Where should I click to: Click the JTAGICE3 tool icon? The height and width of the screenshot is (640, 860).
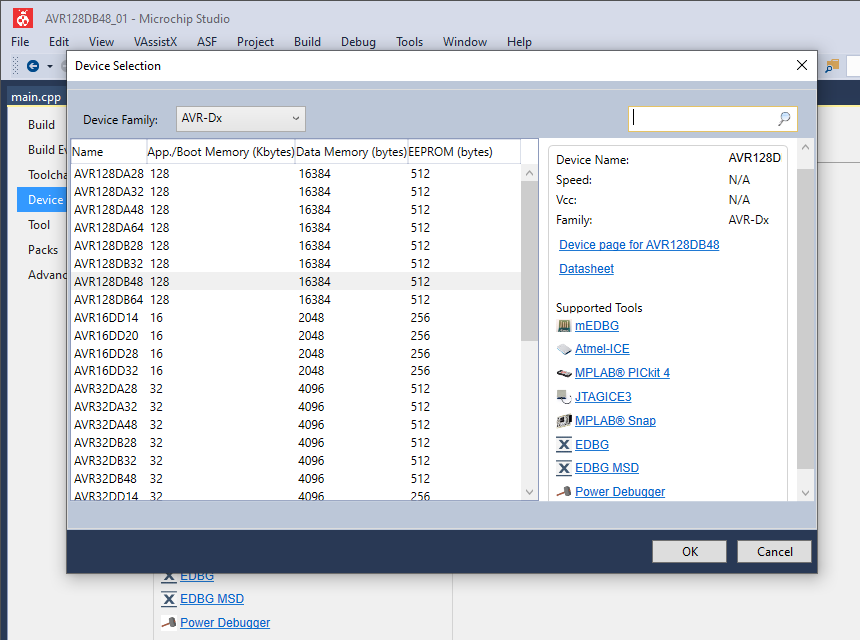coord(564,397)
